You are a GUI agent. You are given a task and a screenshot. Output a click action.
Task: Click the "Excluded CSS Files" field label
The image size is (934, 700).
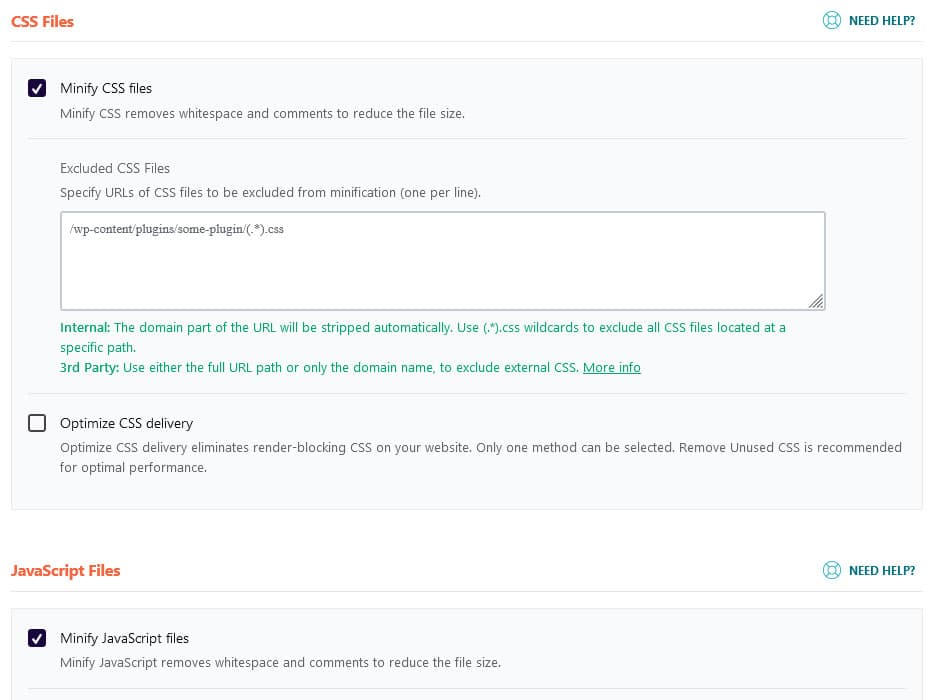115,168
